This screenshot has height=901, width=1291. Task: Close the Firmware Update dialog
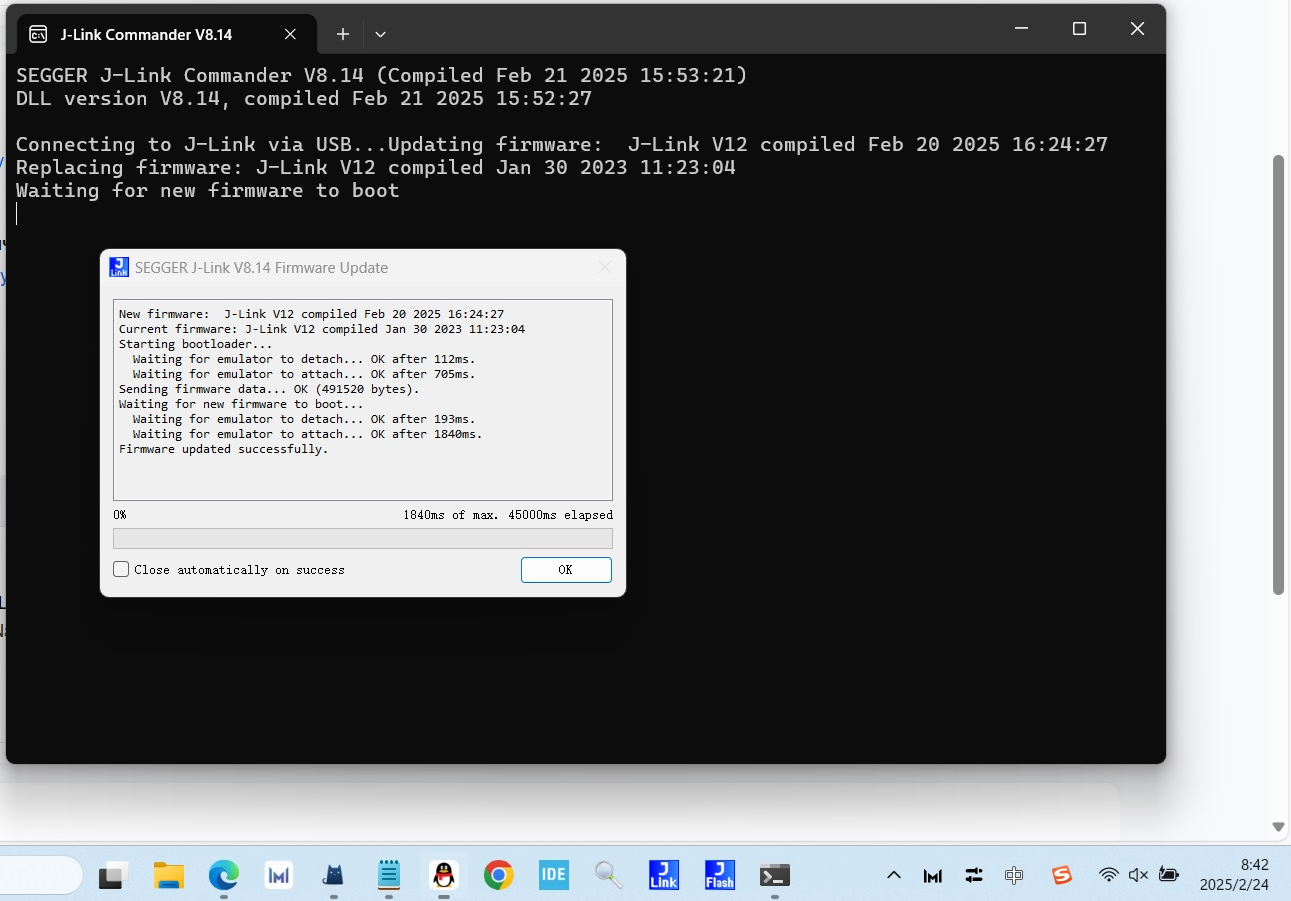pos(604,268)
